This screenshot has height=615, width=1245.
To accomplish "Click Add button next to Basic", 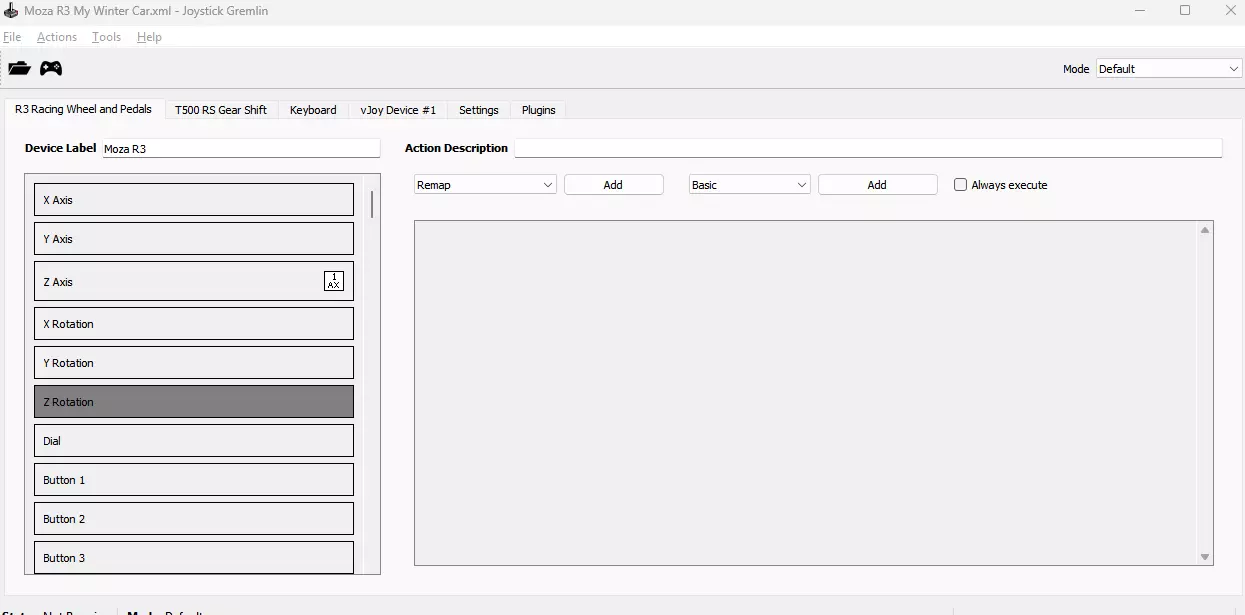I will 877,185.
